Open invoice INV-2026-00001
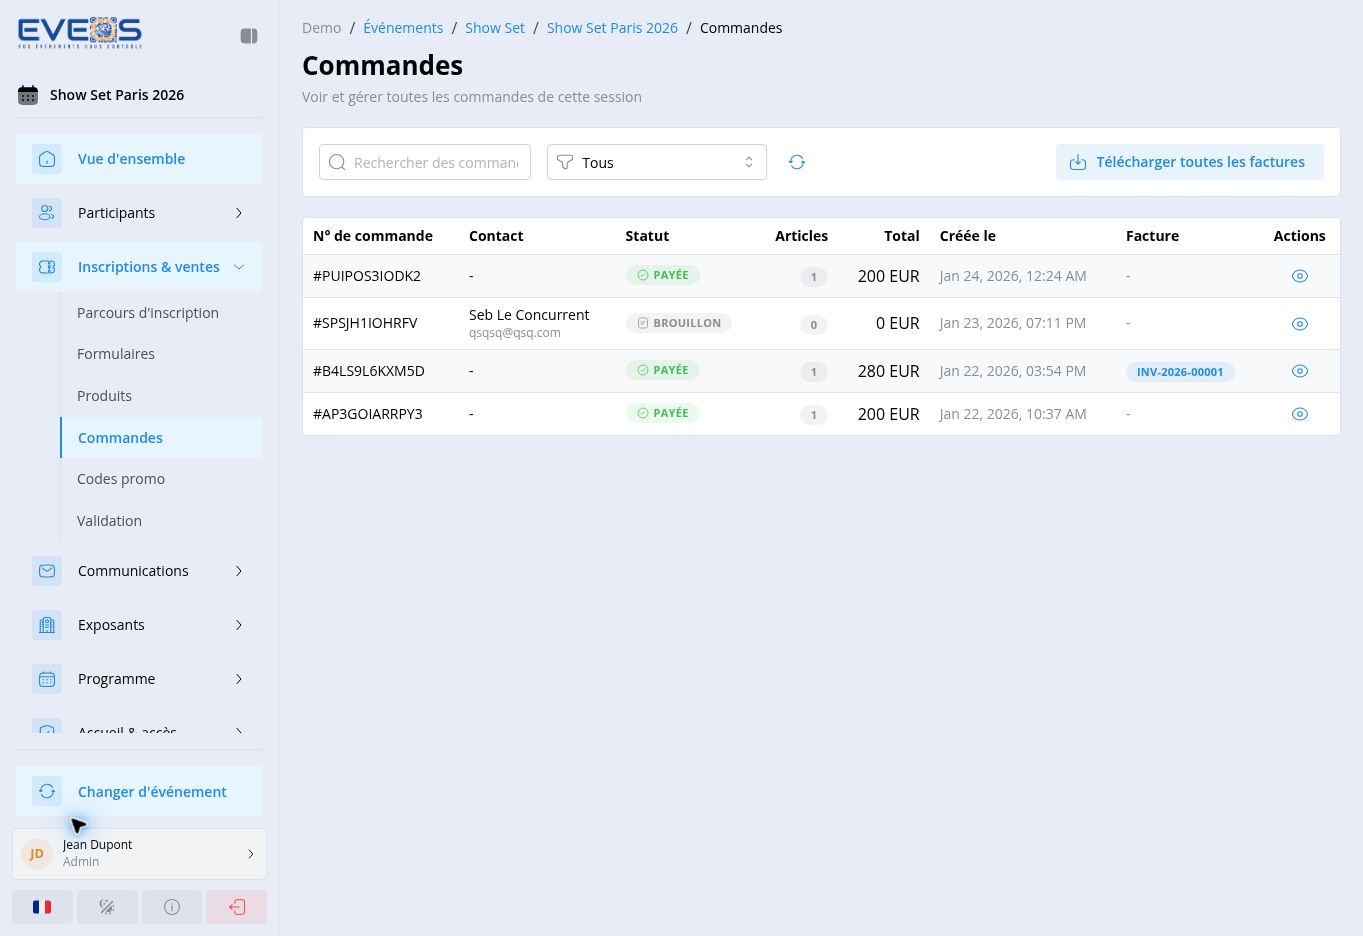This screenshot has width=1363, height=936. coord(1180,372)
